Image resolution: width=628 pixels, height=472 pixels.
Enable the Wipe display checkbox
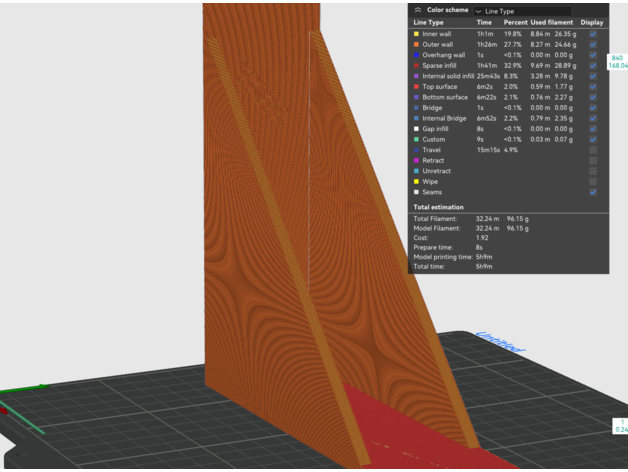(593, 181)
